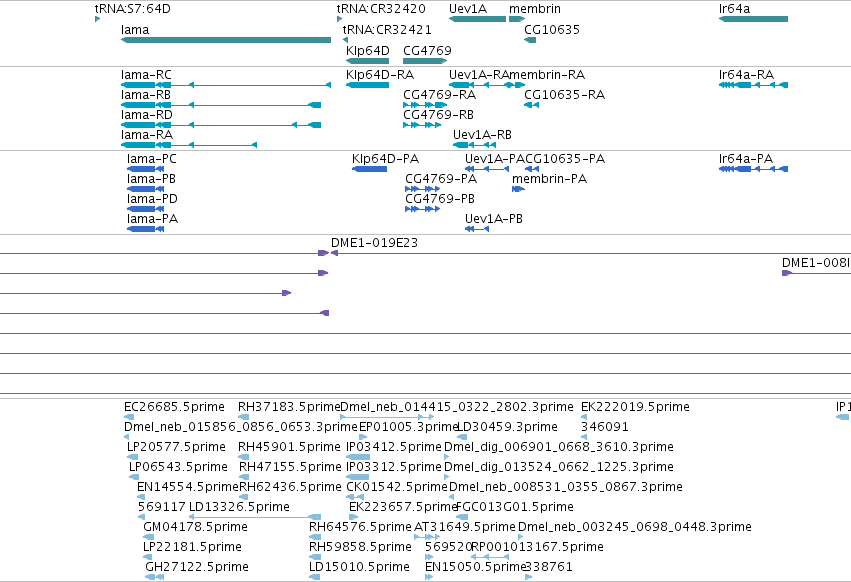Image resolution: width=851 pixels, height=582 pixels.
Task: Select the LD15010.5prime EST label
Action: [x=359, y=567]
